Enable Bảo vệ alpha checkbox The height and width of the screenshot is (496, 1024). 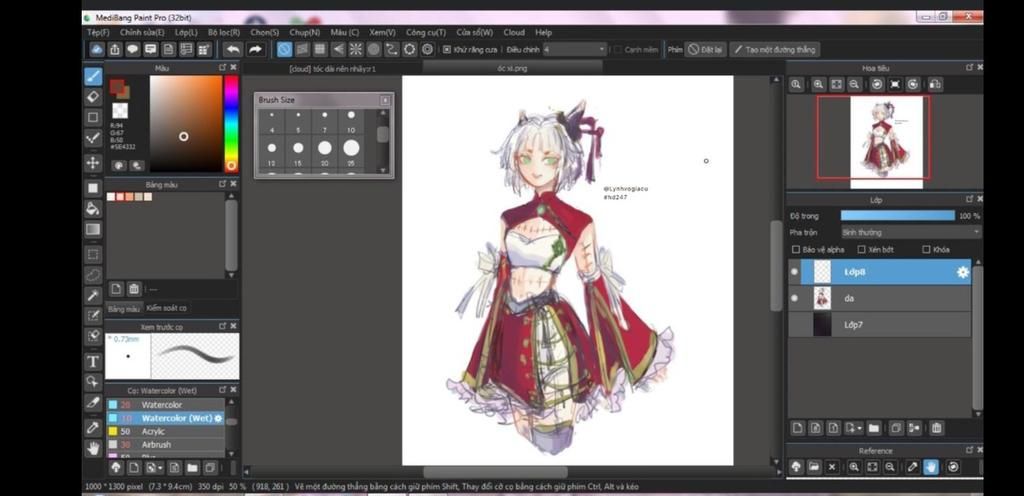pos(795,249)
